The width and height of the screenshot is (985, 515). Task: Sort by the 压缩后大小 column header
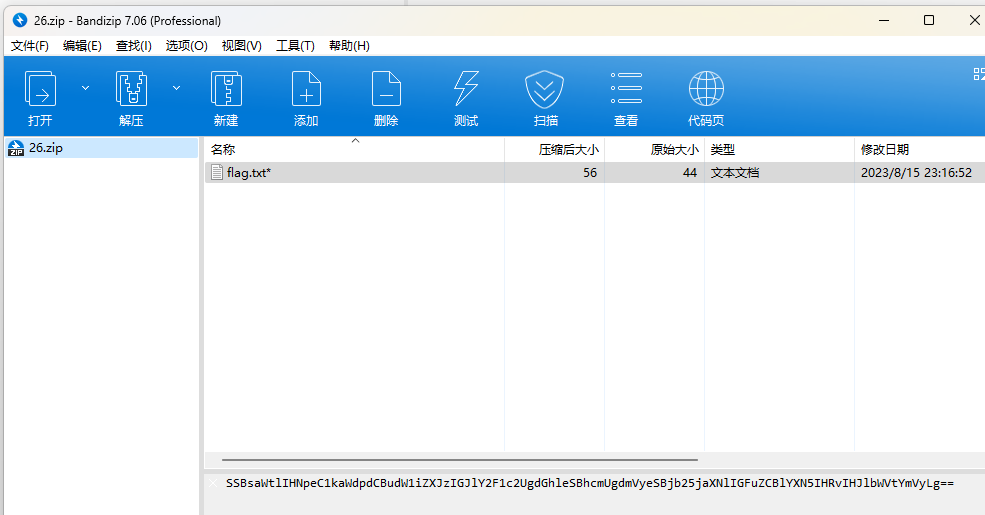555,149
